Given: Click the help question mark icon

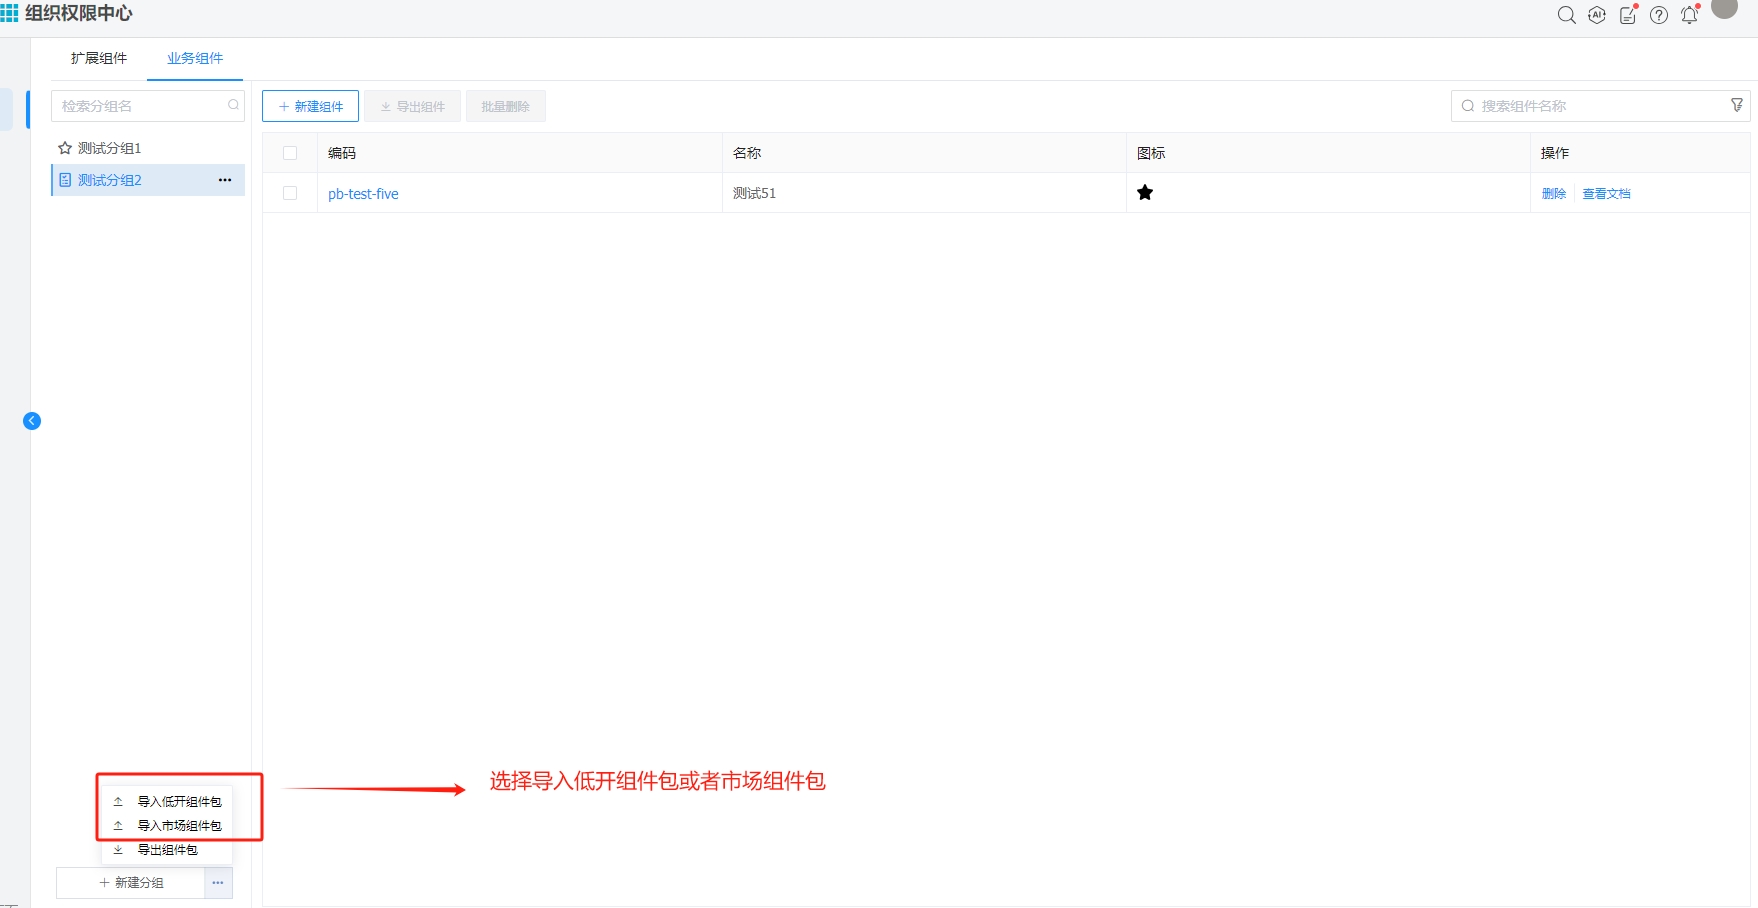Looking at the screenshot, I should coord(1659,15).
